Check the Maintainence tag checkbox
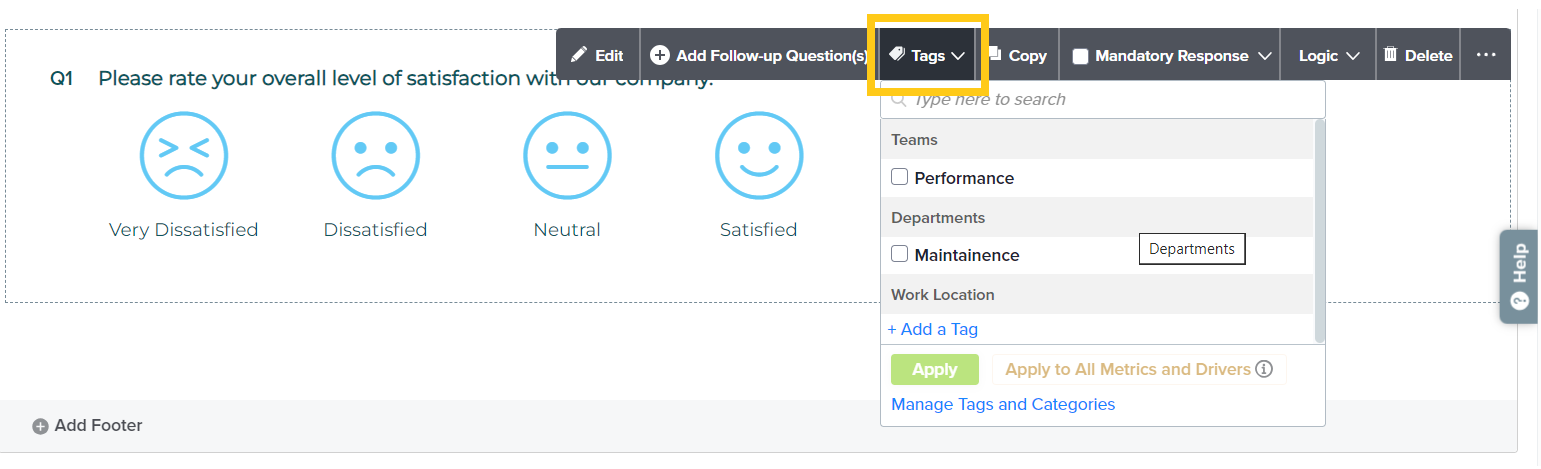Viewport: 1541px width, 469px height. click(x=900, y=254)
